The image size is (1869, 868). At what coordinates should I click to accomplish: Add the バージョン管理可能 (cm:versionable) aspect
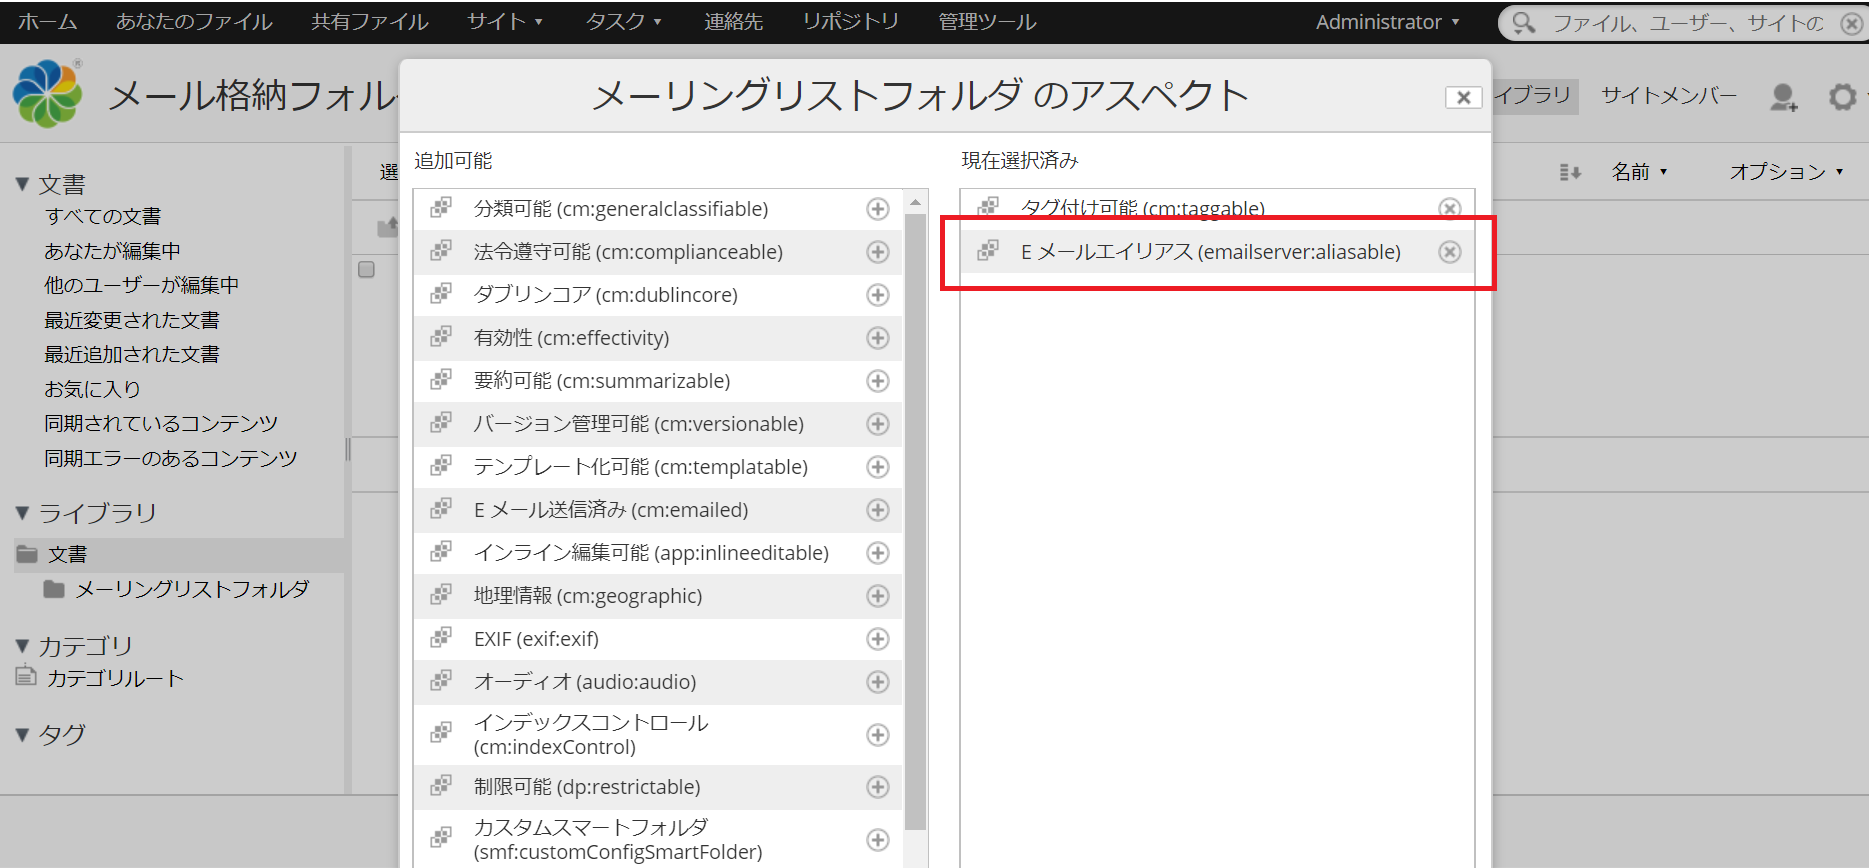pyautogui.click(x=877, y=424)
